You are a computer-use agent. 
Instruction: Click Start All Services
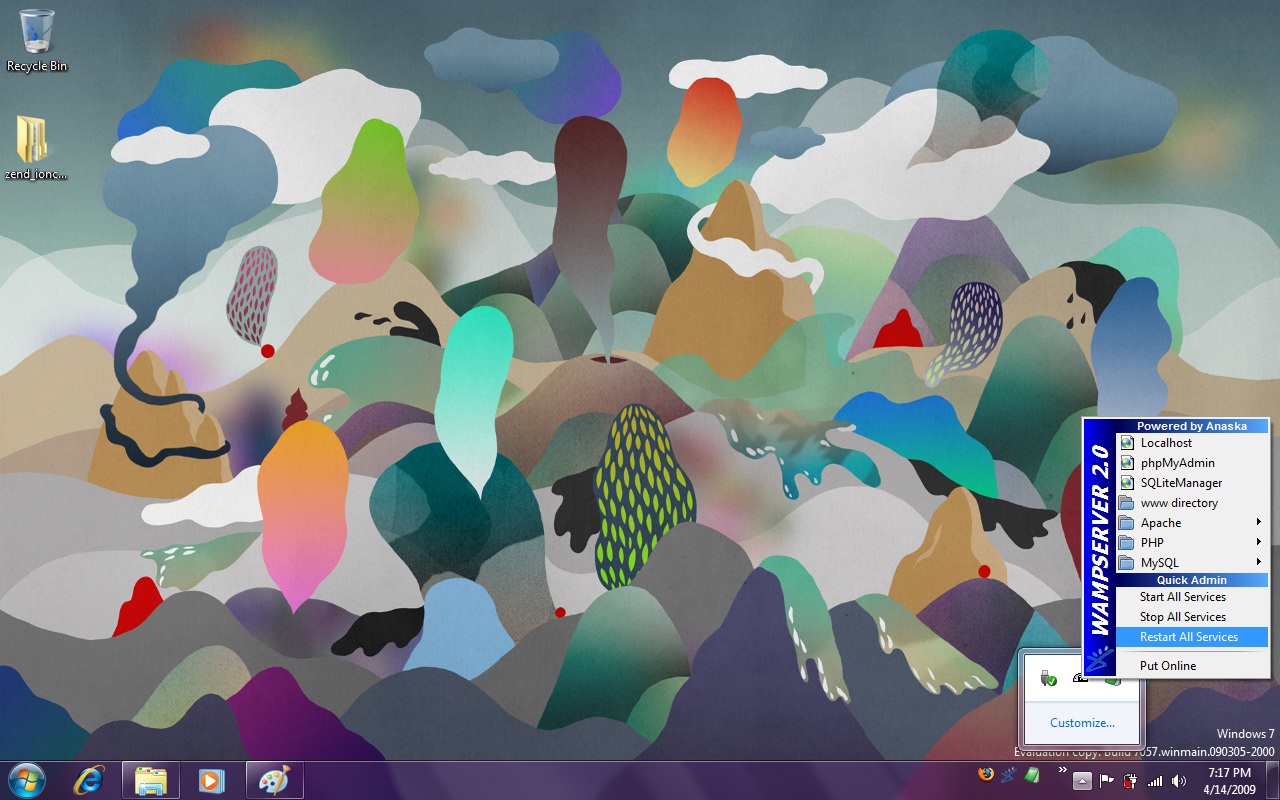pos(1182,597)
